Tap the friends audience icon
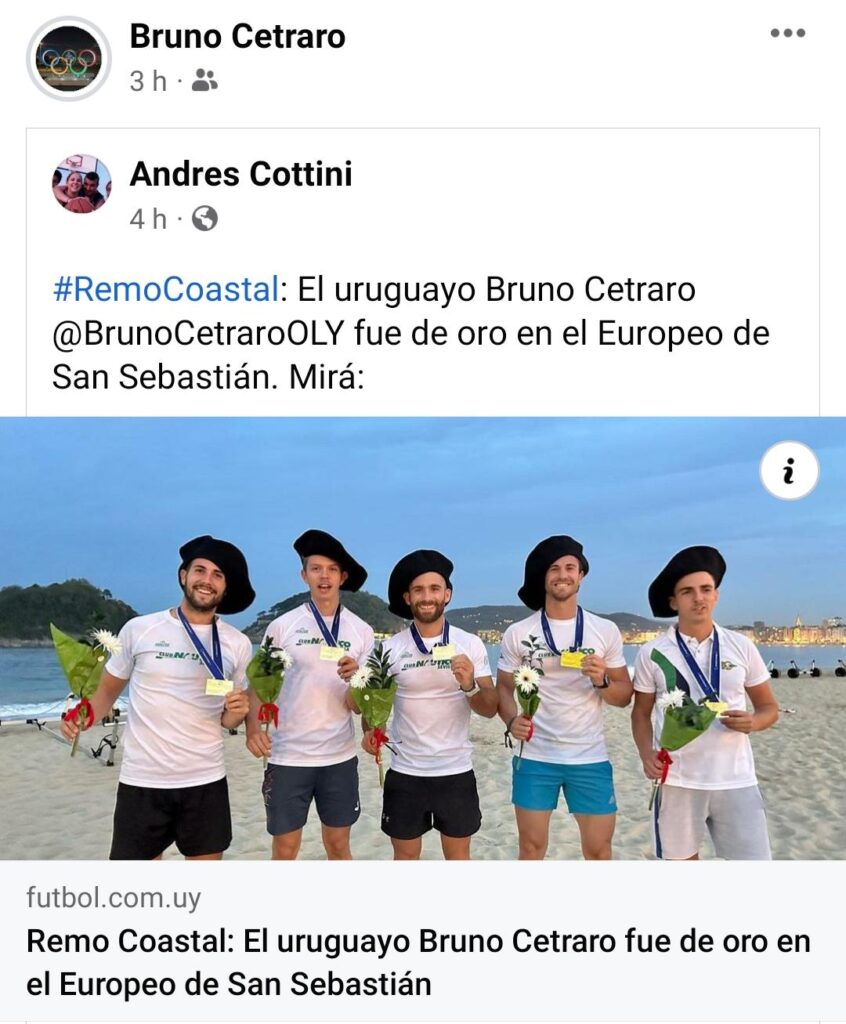Image resolution: width=846 pixels, height=1024 pixels. click(x=204, y=81)
